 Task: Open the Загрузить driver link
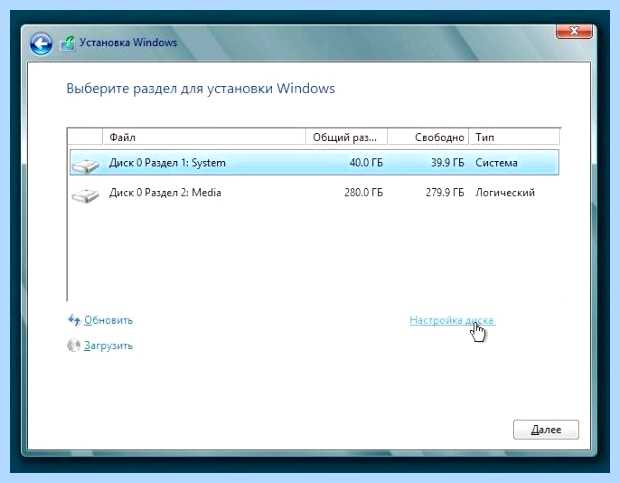[x=108, y=345]
